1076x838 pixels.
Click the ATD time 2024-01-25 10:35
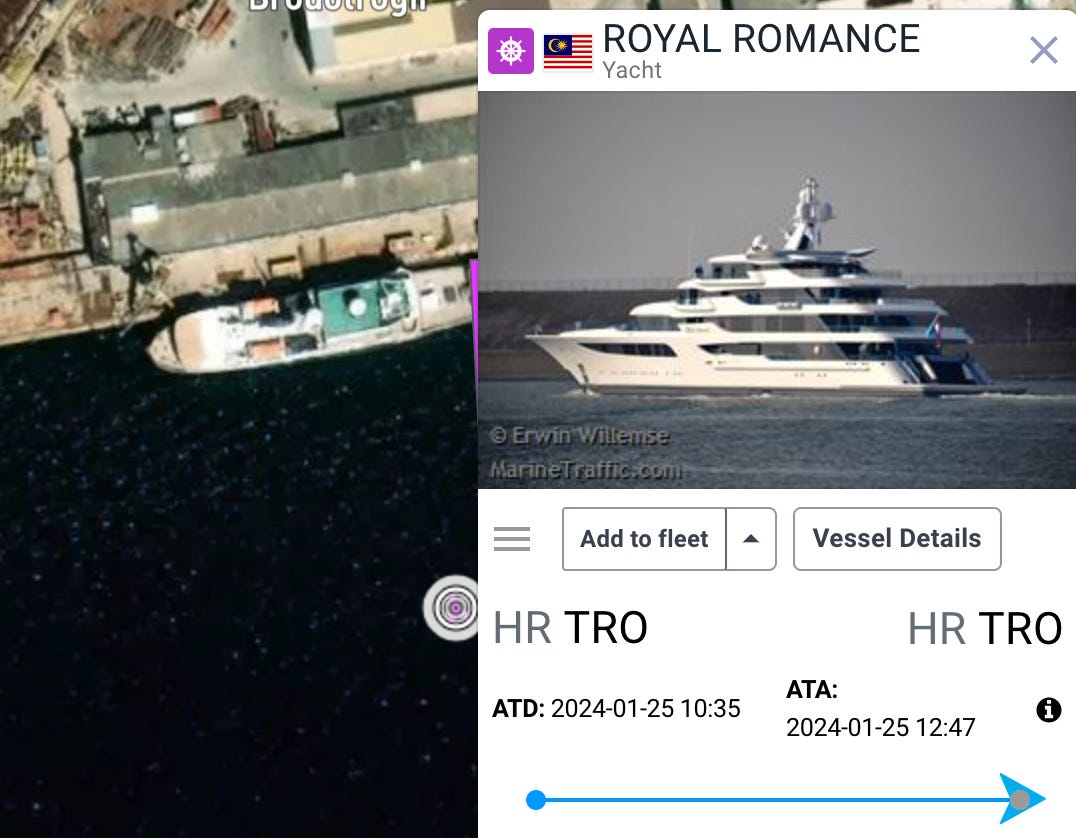click(x=645, y=708)
